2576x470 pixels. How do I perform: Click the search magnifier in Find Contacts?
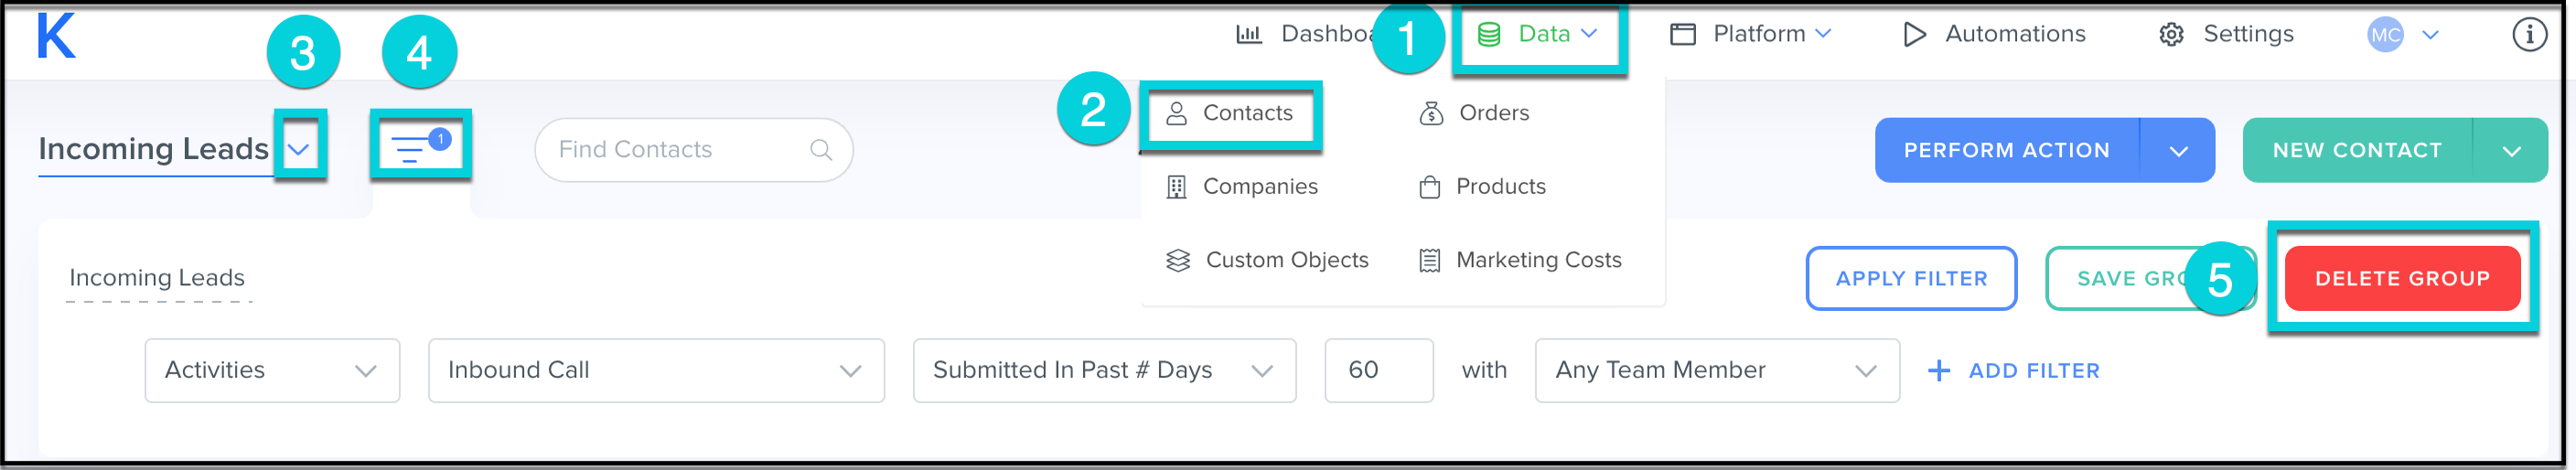point(821,150)
